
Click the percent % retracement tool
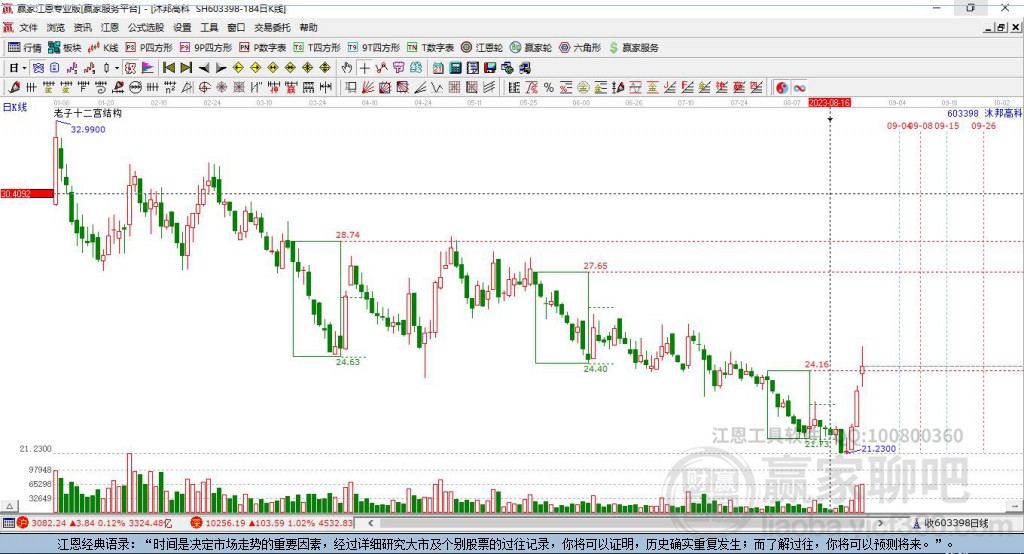549,88
